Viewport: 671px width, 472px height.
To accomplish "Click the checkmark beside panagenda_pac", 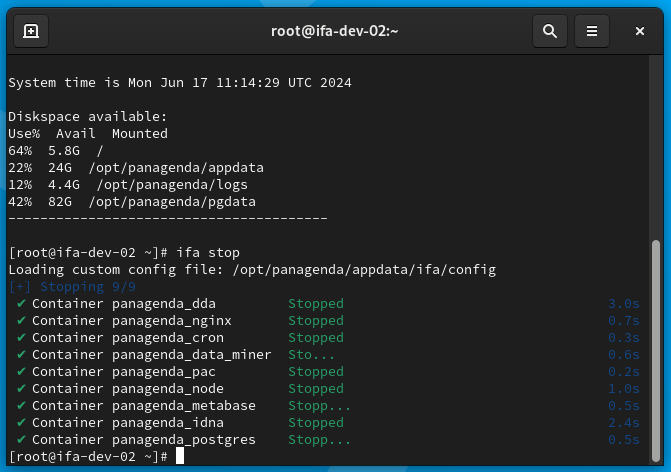I will coord(21,371).
